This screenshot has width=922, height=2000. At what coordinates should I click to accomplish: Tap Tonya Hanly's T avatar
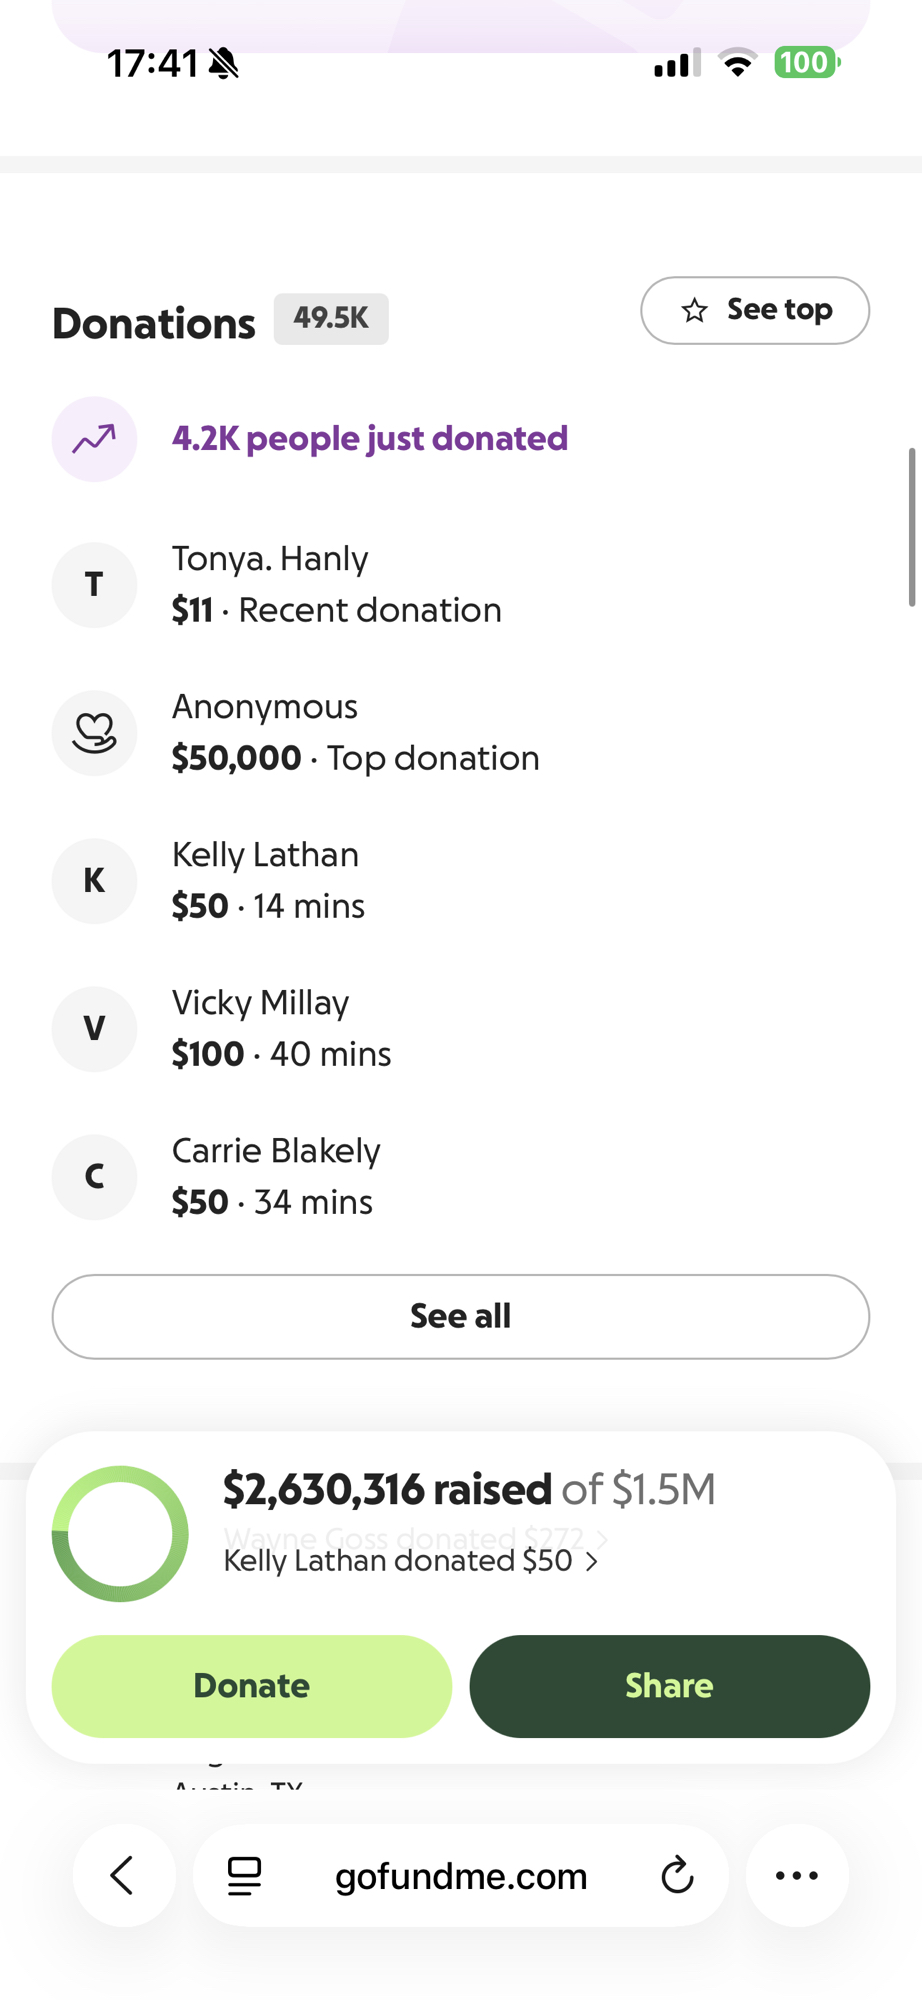click(94, 585)
